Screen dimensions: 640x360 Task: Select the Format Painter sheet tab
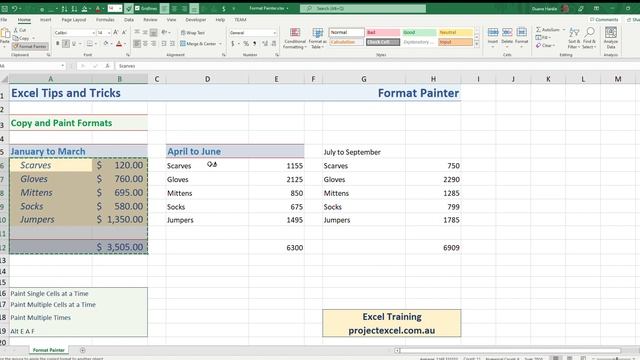coord(49,350)
